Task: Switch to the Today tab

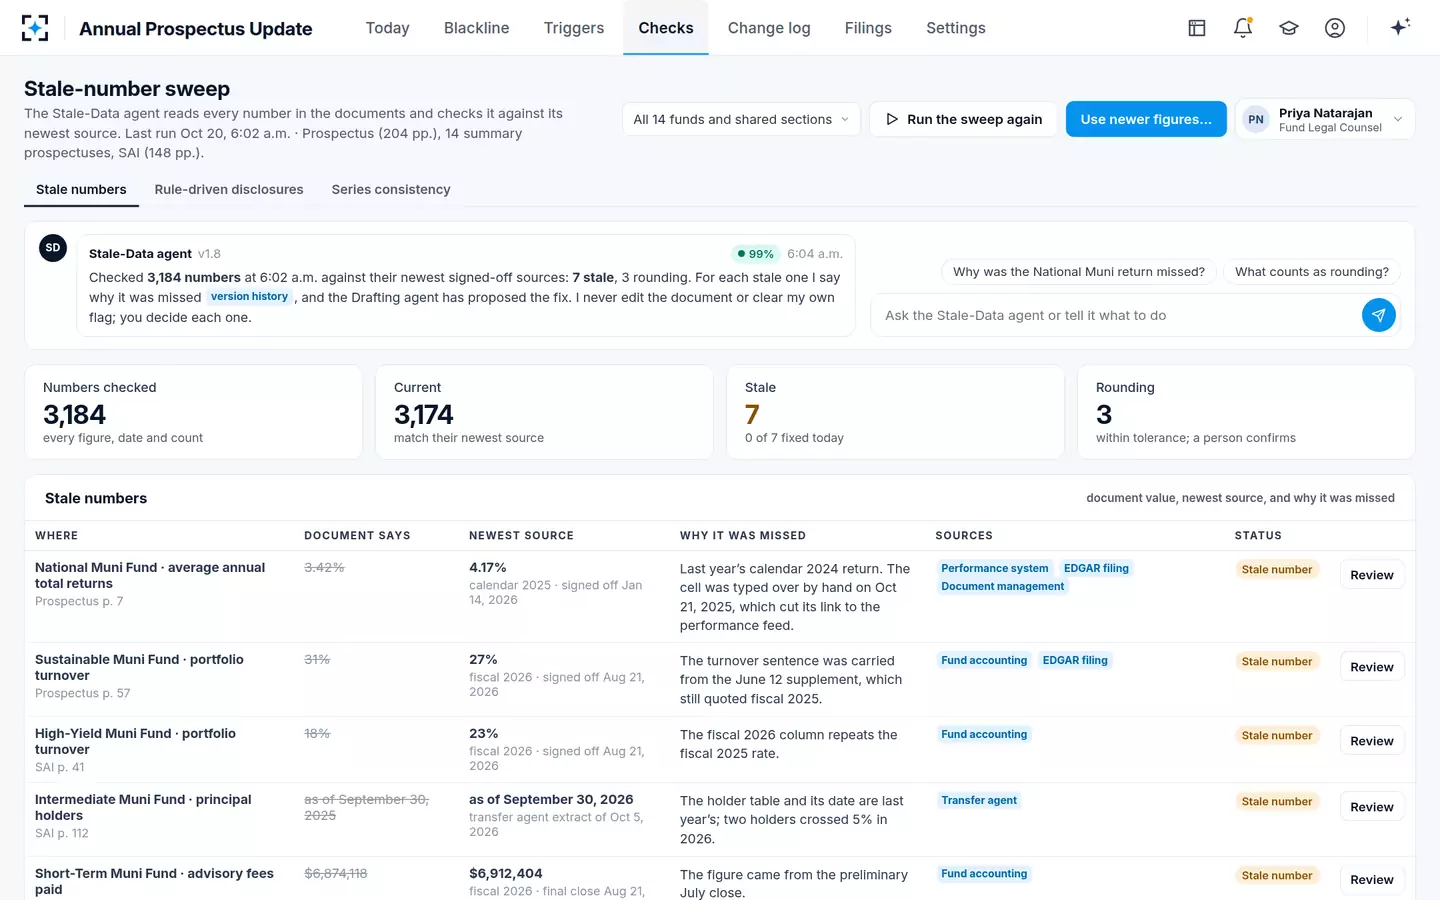Action: [x=388, y=28]
